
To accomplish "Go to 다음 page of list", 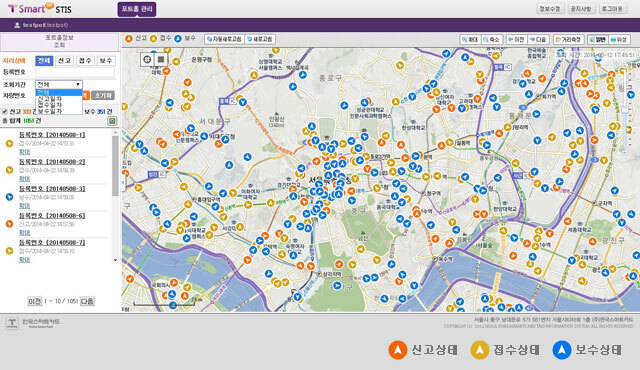I will click(x=87, y=301).
